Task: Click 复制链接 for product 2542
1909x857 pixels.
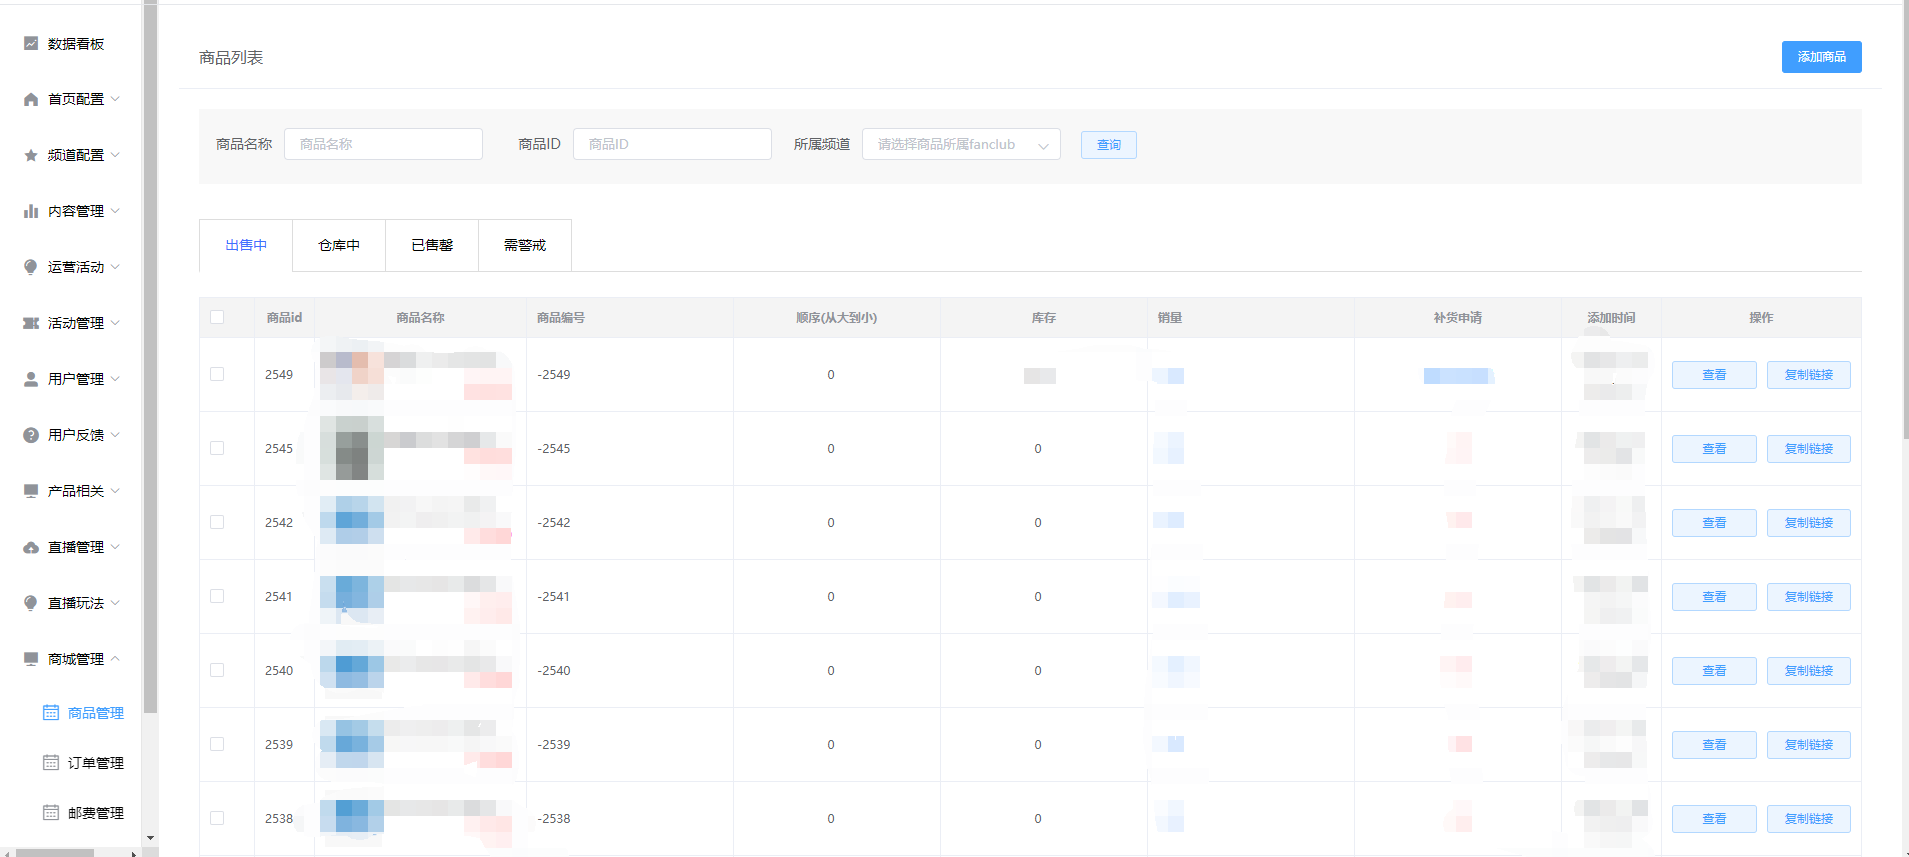Action: 1809,523
